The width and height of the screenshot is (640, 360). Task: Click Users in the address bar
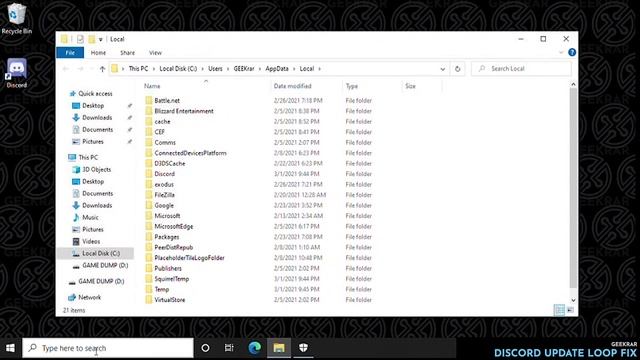[215, 69]
